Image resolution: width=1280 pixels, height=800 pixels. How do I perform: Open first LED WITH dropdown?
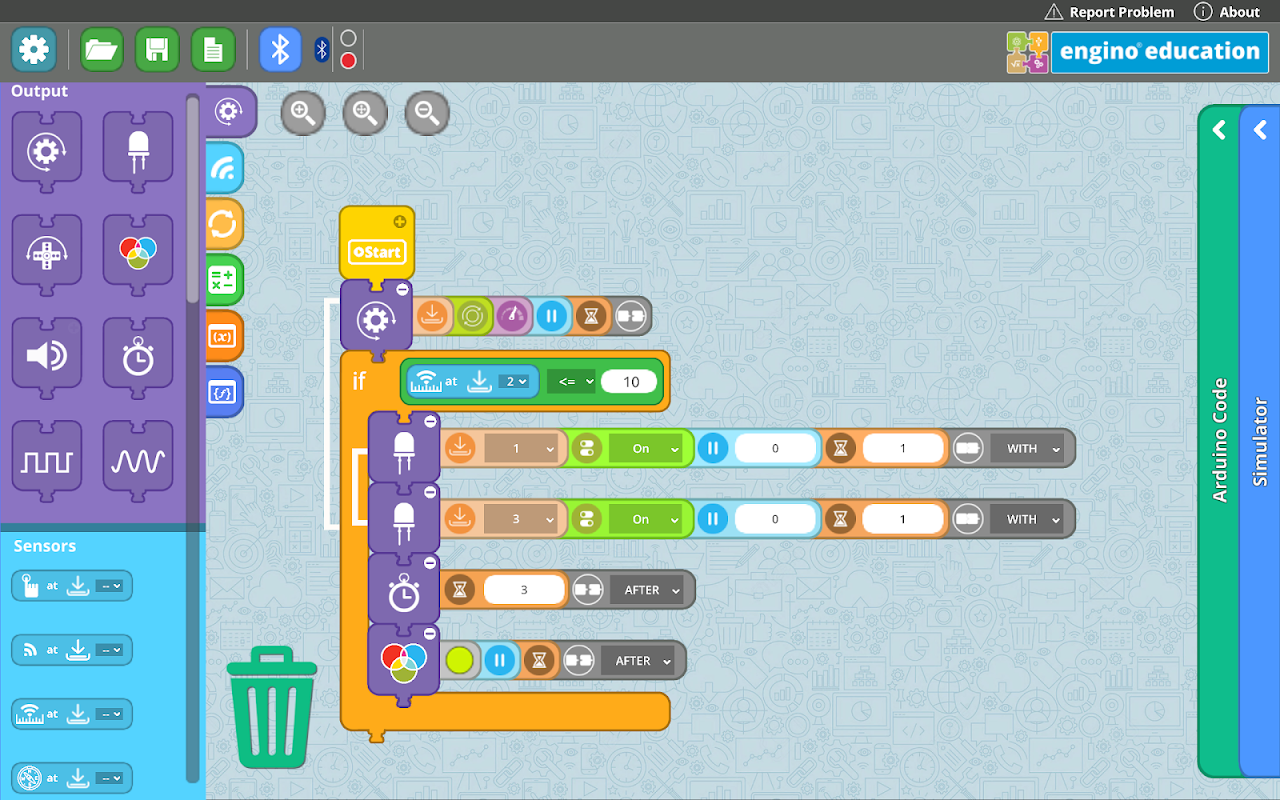(x=1028, y=449)
